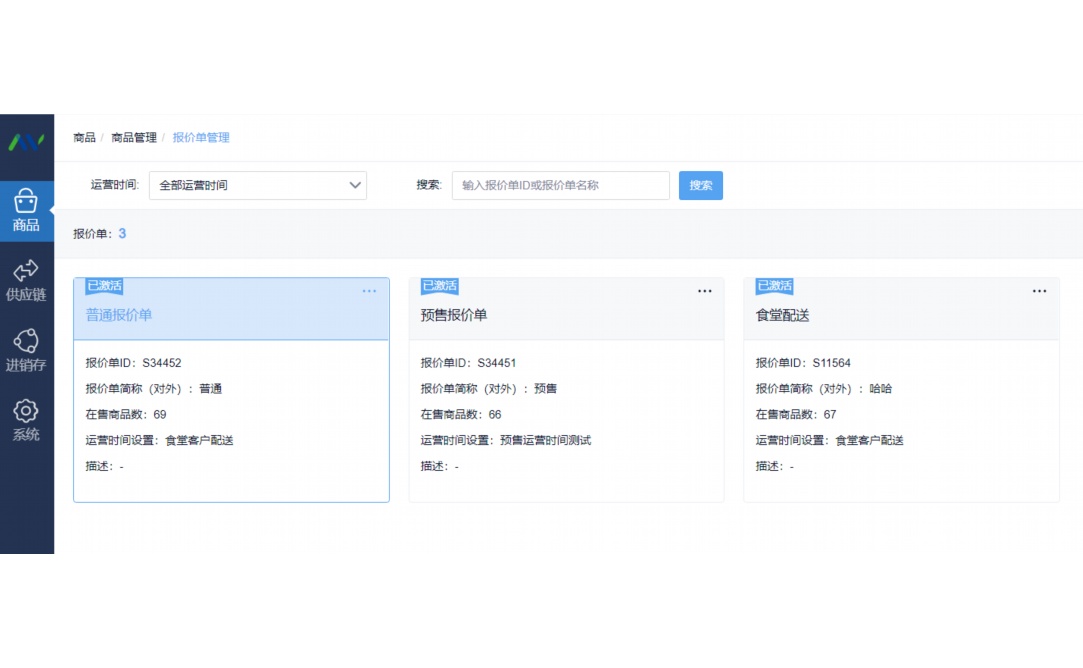This screenshot has width=1083, height=668.
Task: Click the 报价单管理 breadcrumb link
Action: (199, 137)
